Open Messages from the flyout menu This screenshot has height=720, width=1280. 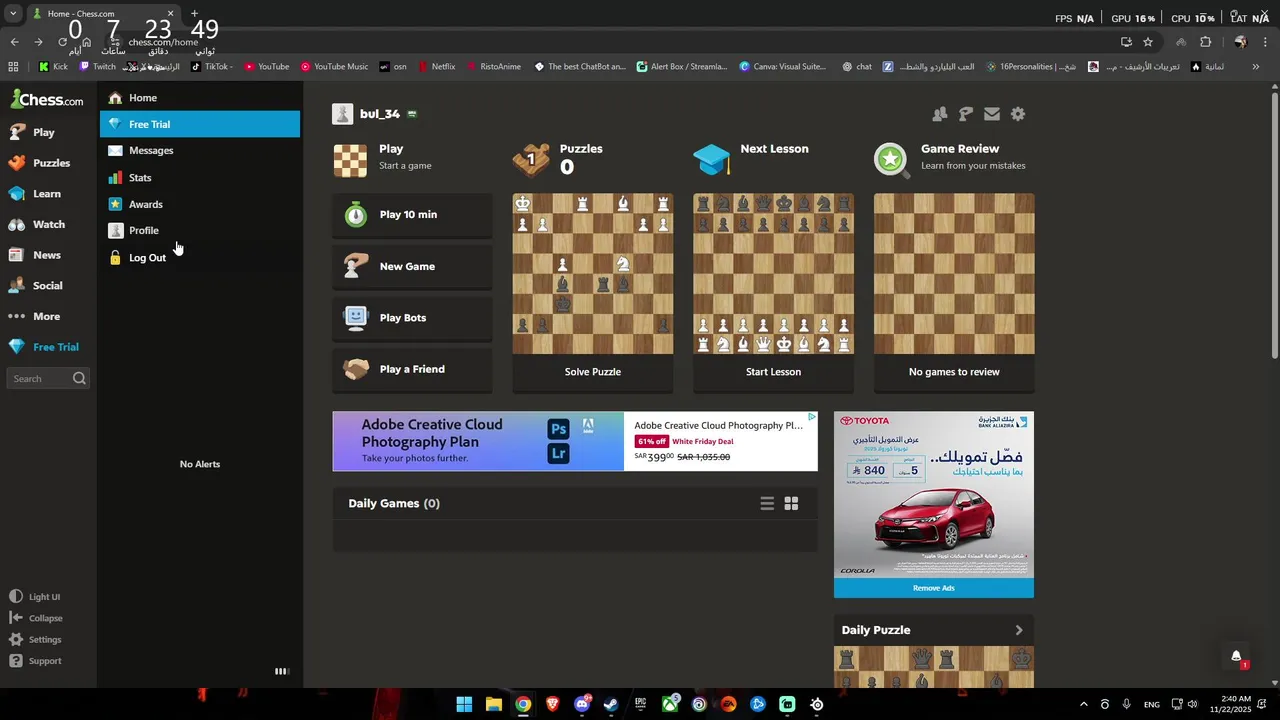point(200,151)
